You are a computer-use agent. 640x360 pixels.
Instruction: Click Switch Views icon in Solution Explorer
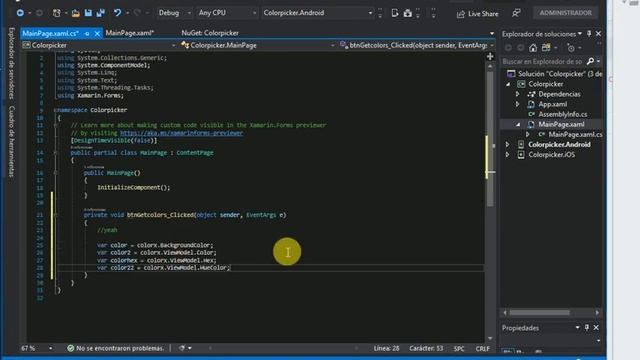546,48
